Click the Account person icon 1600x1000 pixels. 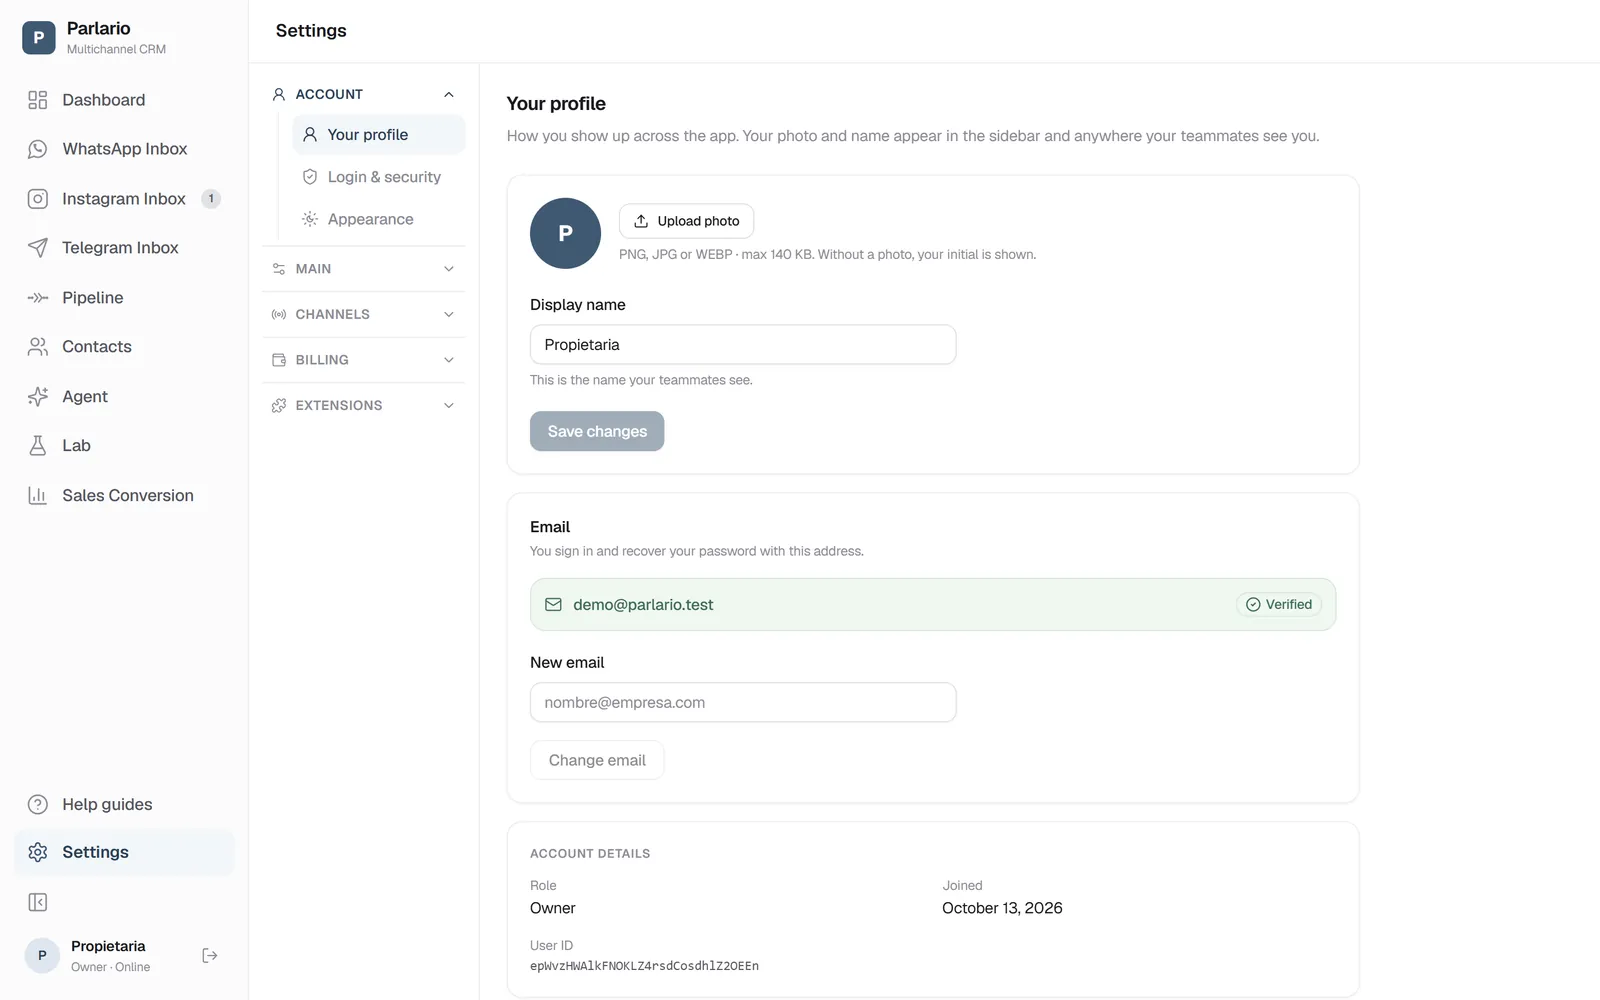tap(279, 94)
